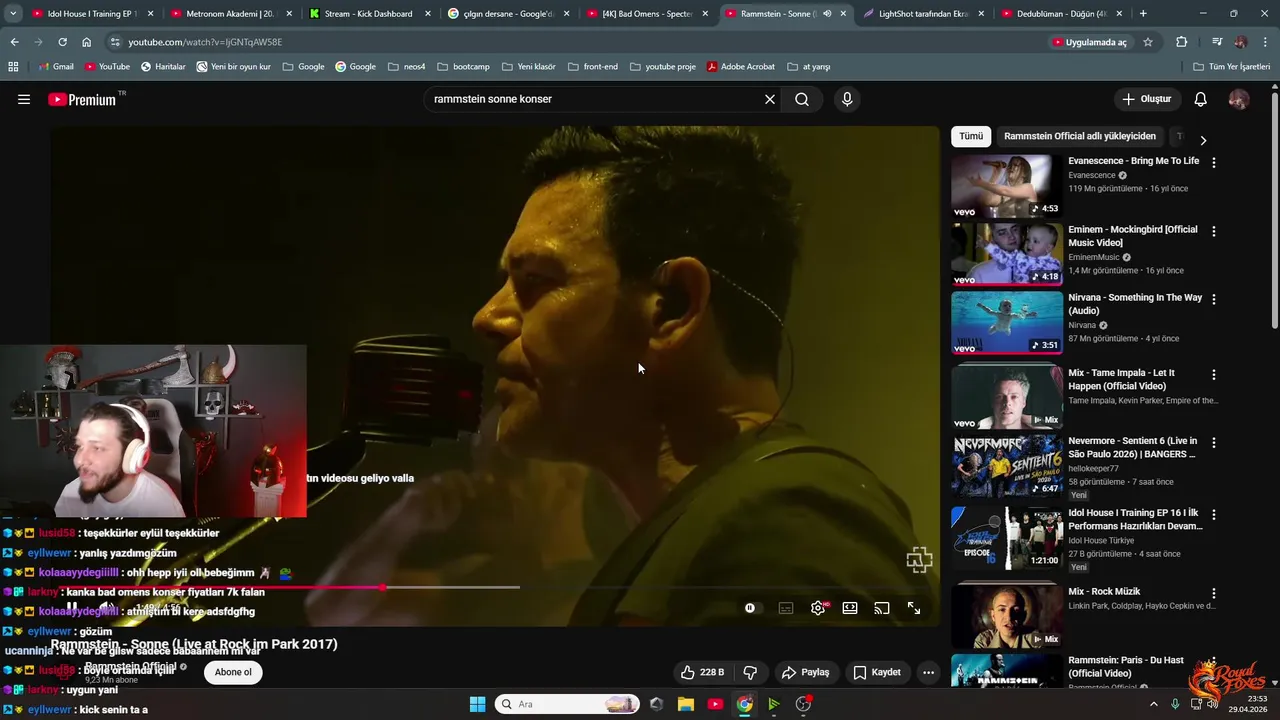Open YouTube notifications bell

coord(1201,99)
